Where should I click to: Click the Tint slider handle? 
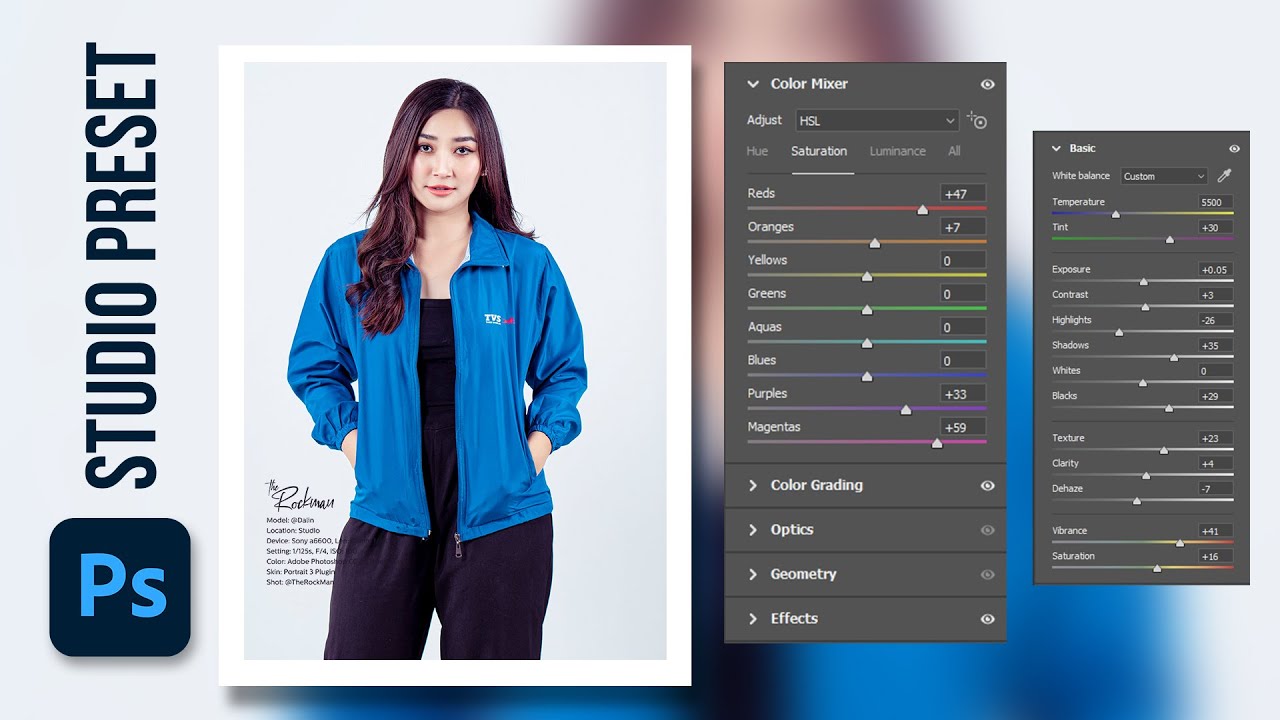pyautogui.click(x=1170, y=240)
